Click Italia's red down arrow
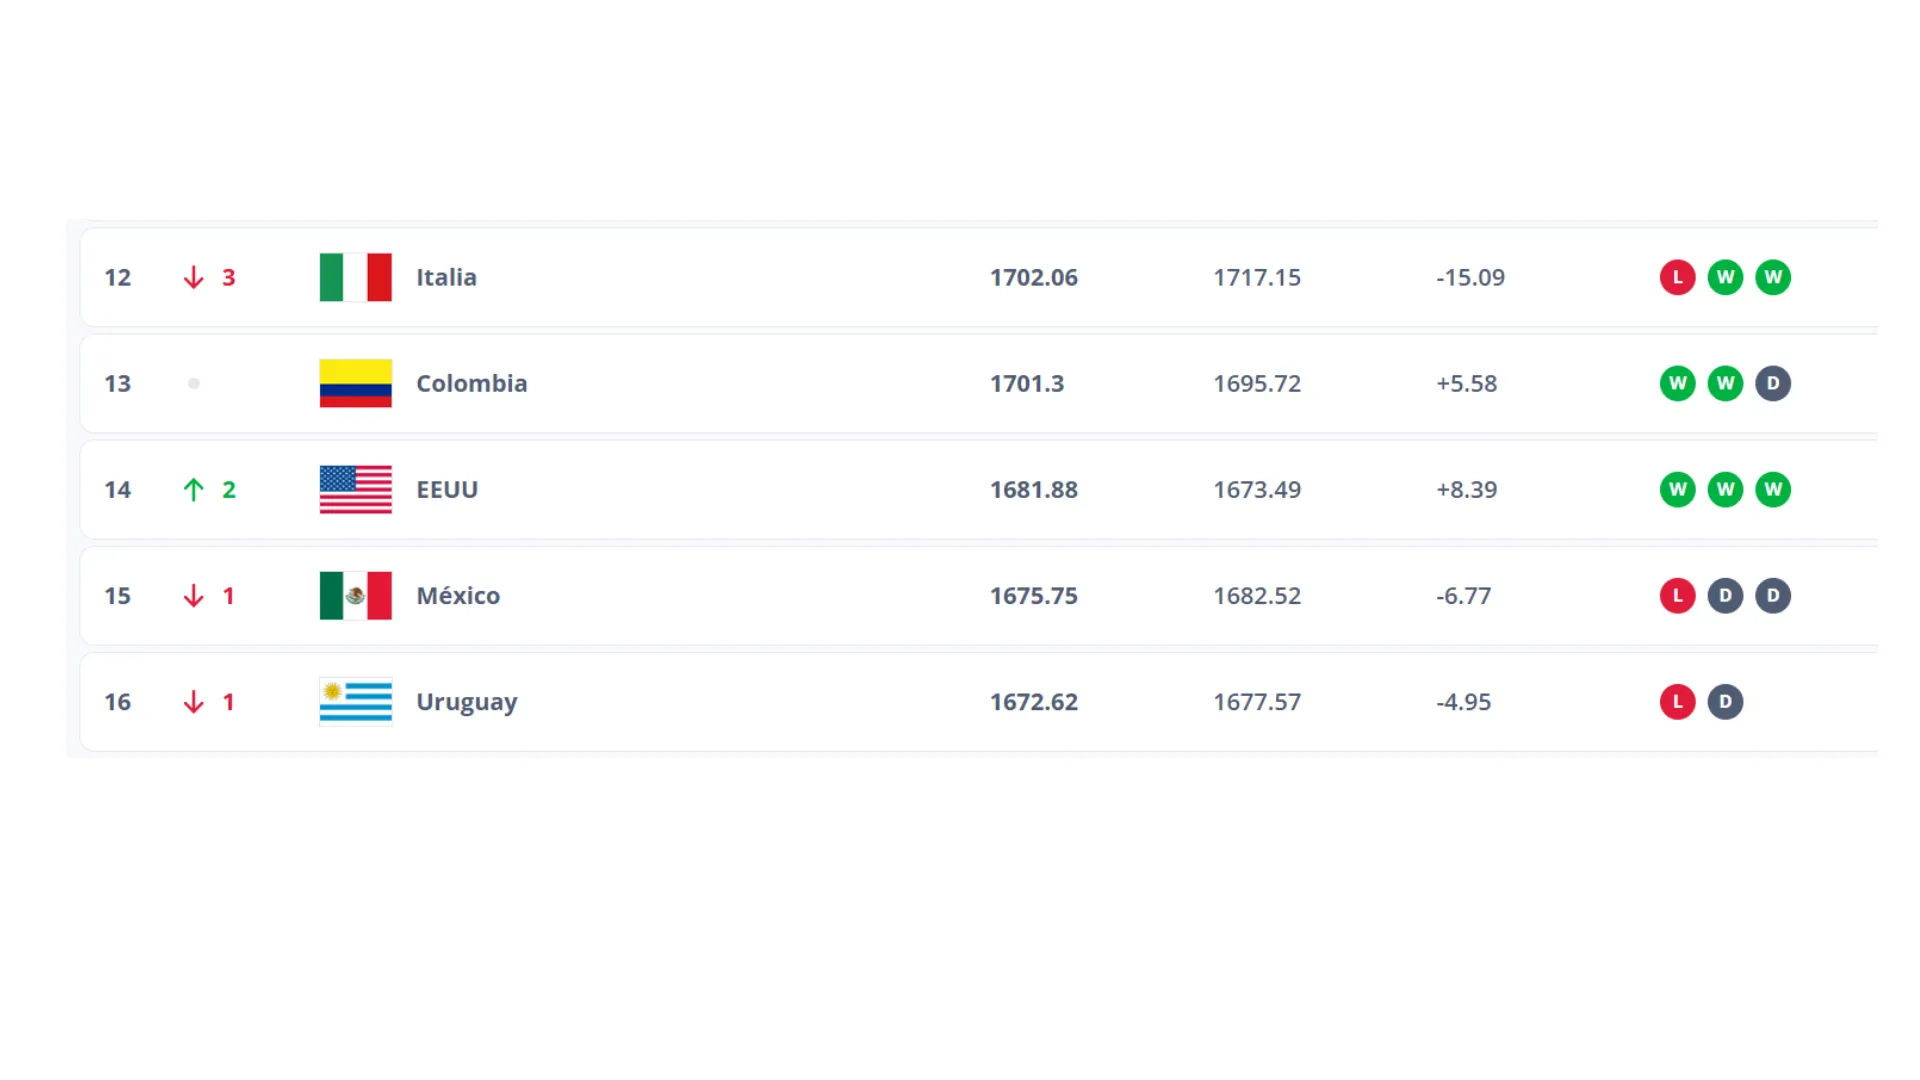 click(x=193, y=277)
